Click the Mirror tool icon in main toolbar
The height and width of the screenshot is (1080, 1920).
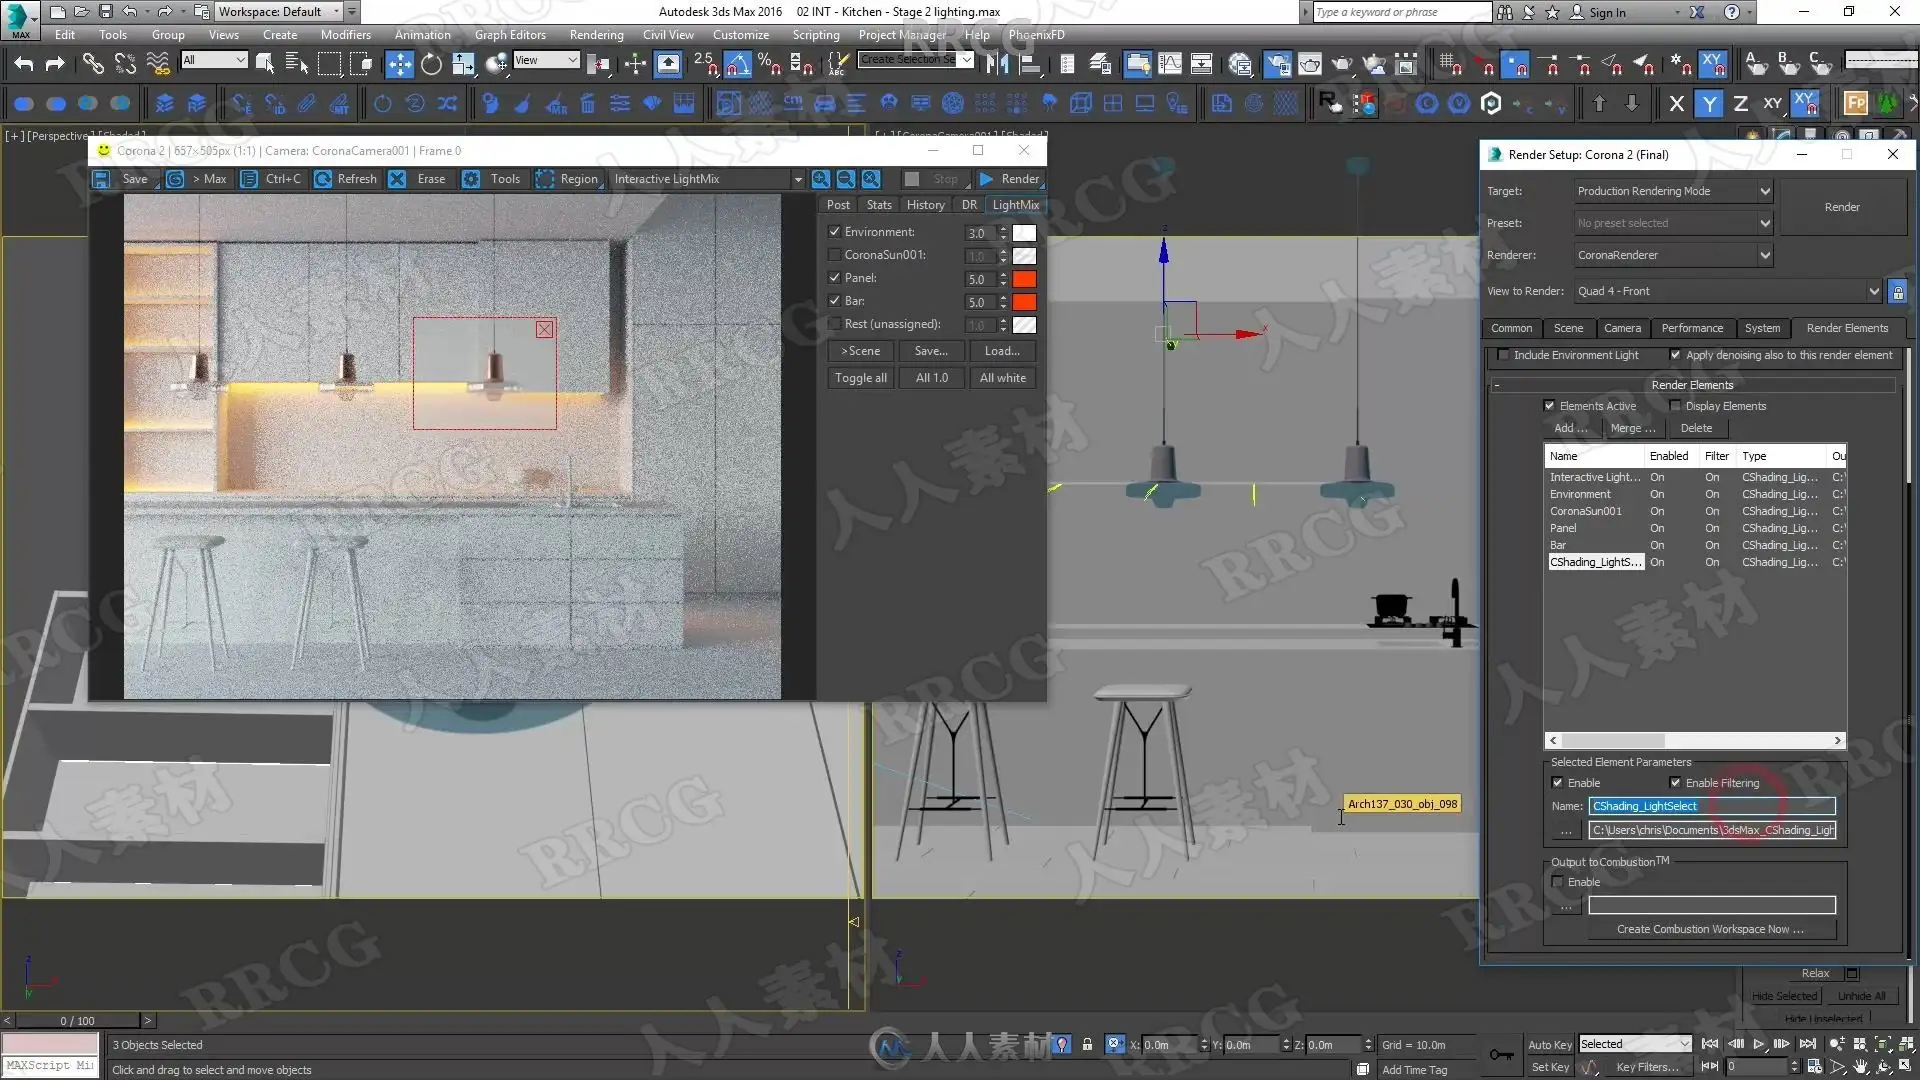996,65
